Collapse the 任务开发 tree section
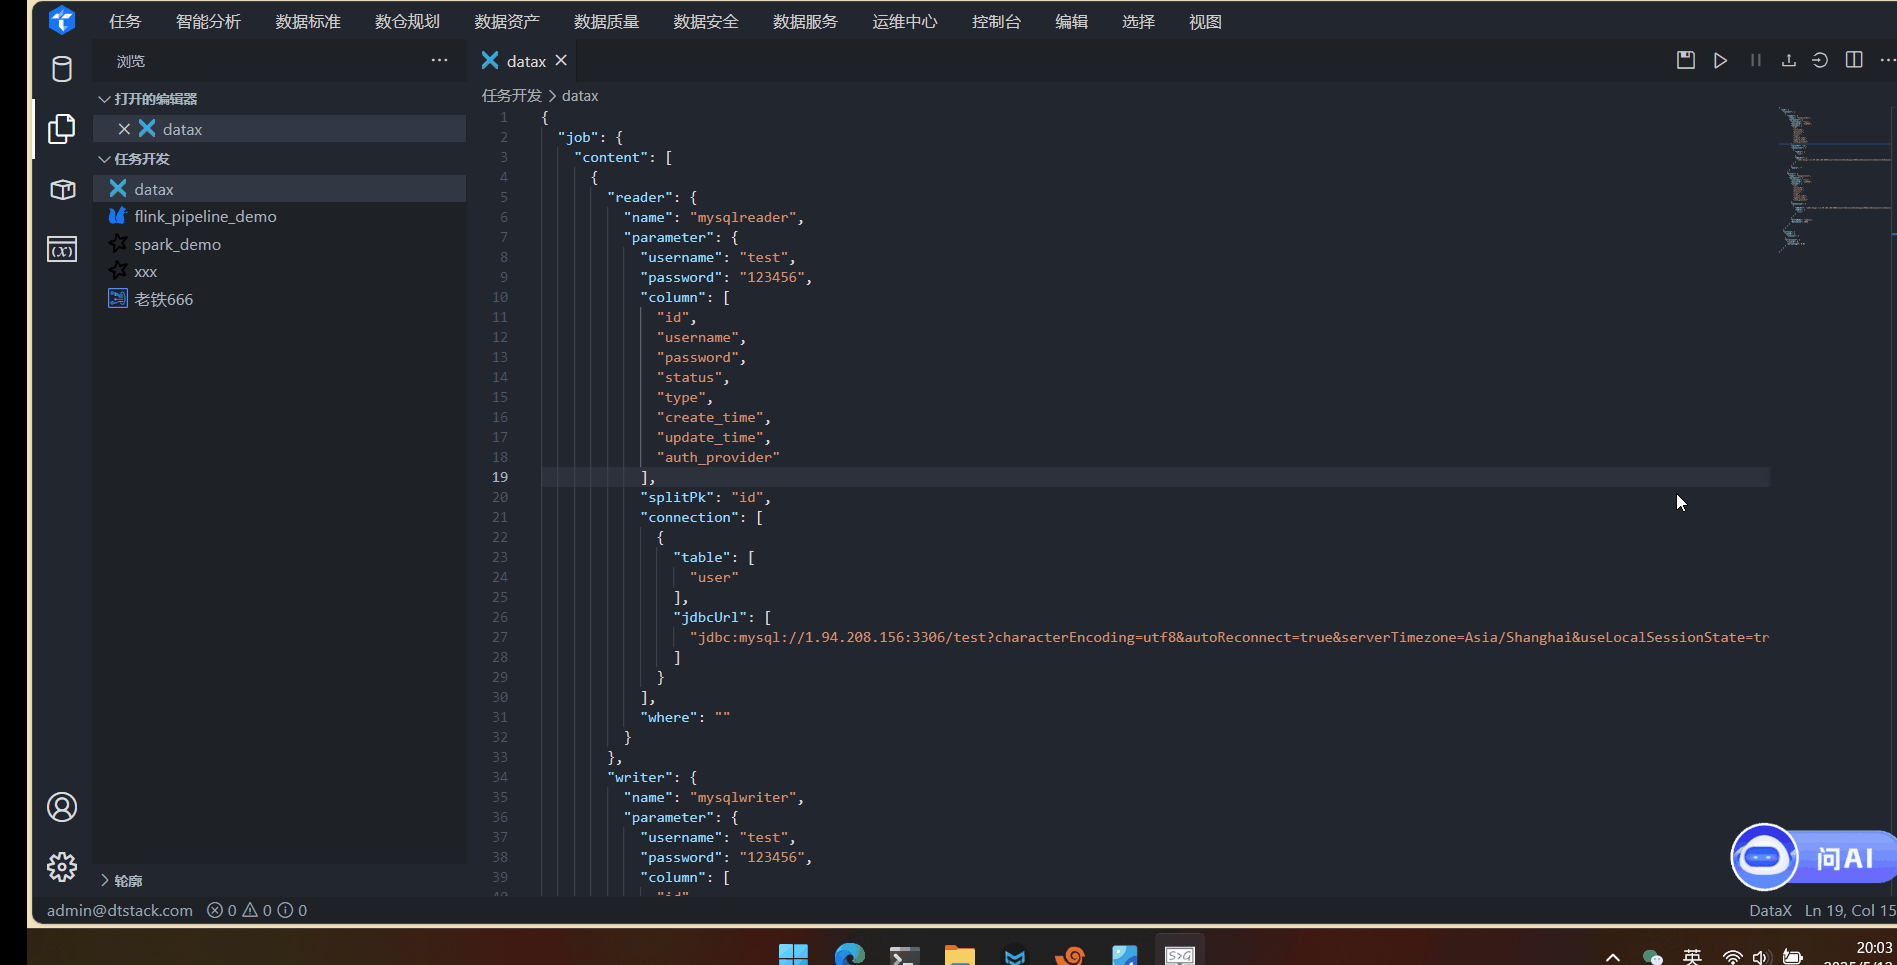The width and height of the screenshot is (1897, 965). click(x=104, y=159)
